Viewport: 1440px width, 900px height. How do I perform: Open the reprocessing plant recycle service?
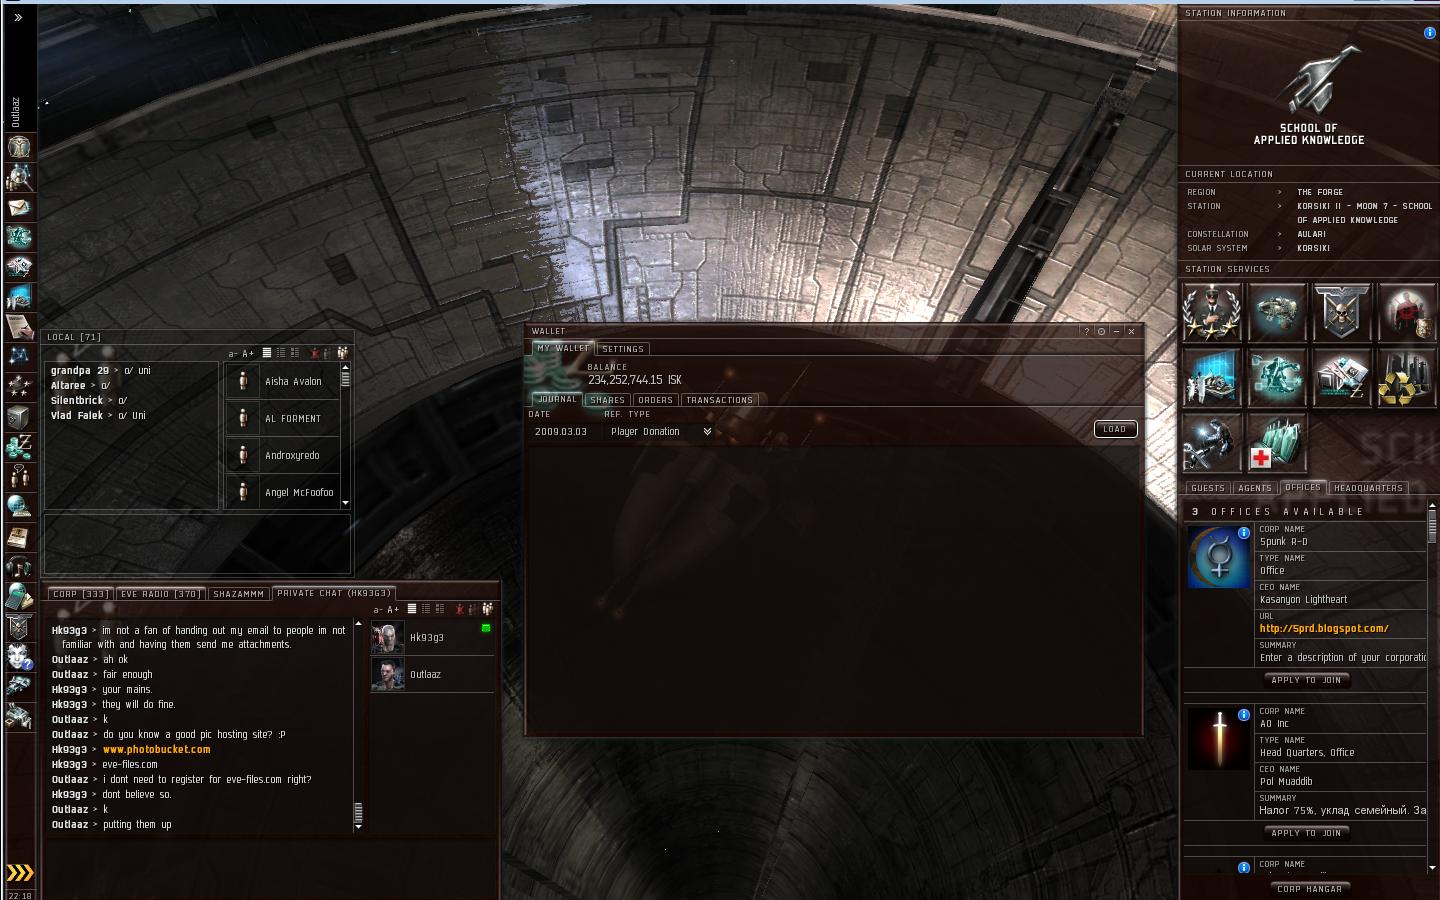coord(1407,377)
